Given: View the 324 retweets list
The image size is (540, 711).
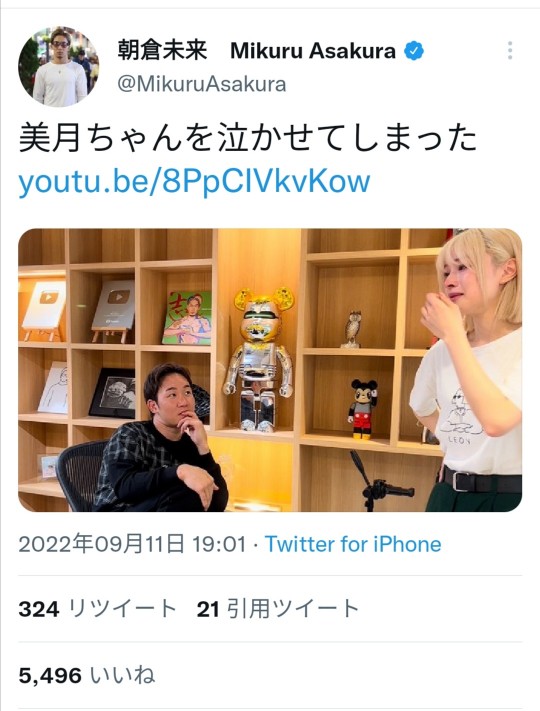Looking at the screenshot, I should tap(97, 609).
